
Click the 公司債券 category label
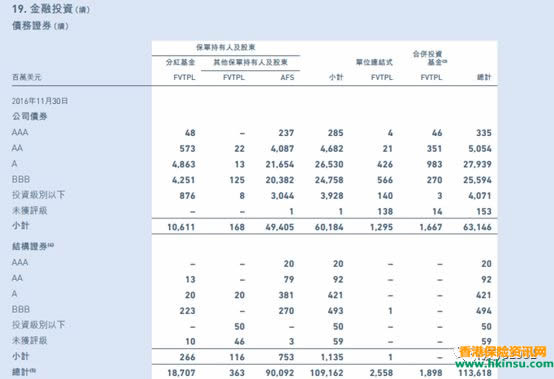pyautogui.click(x=30, y=116)
